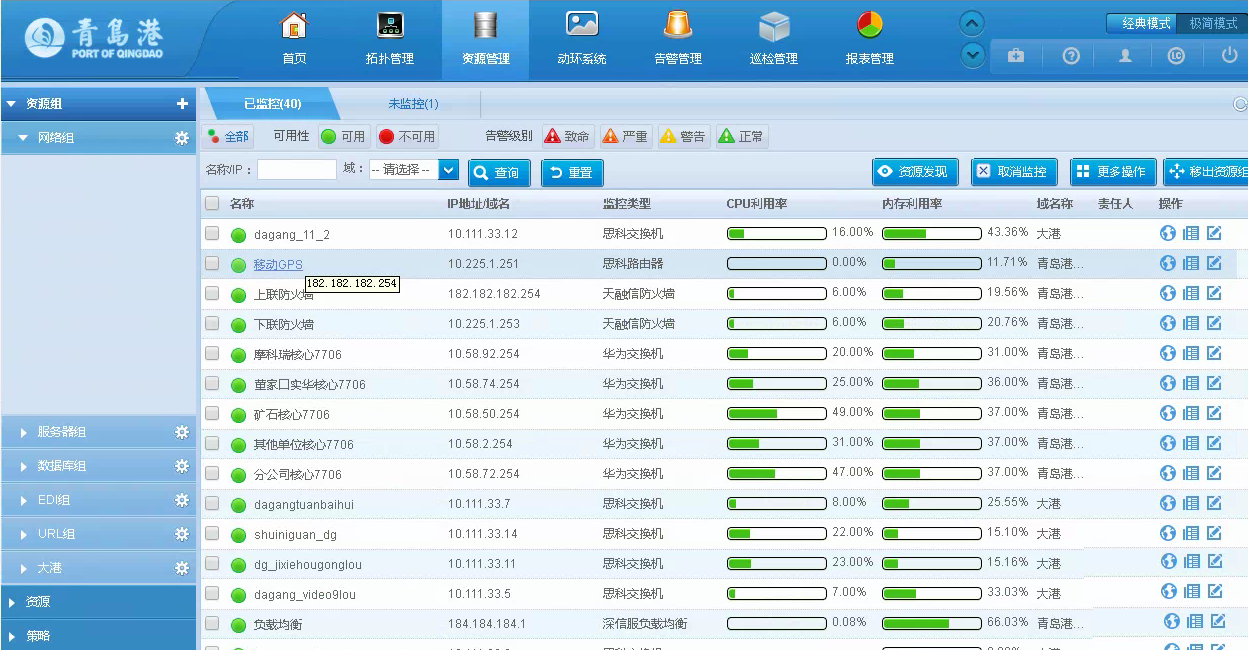
Task: Add a new group with plus icon
Action: tap(182, 104)
